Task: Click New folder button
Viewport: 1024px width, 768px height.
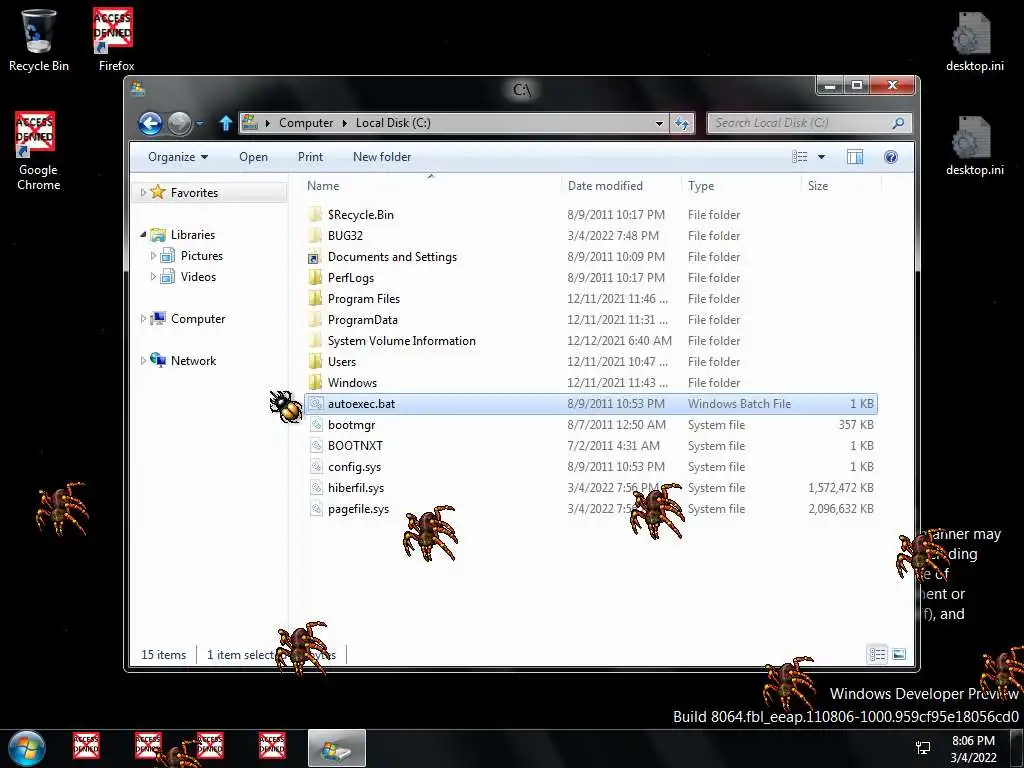Action: pos(382,157)
